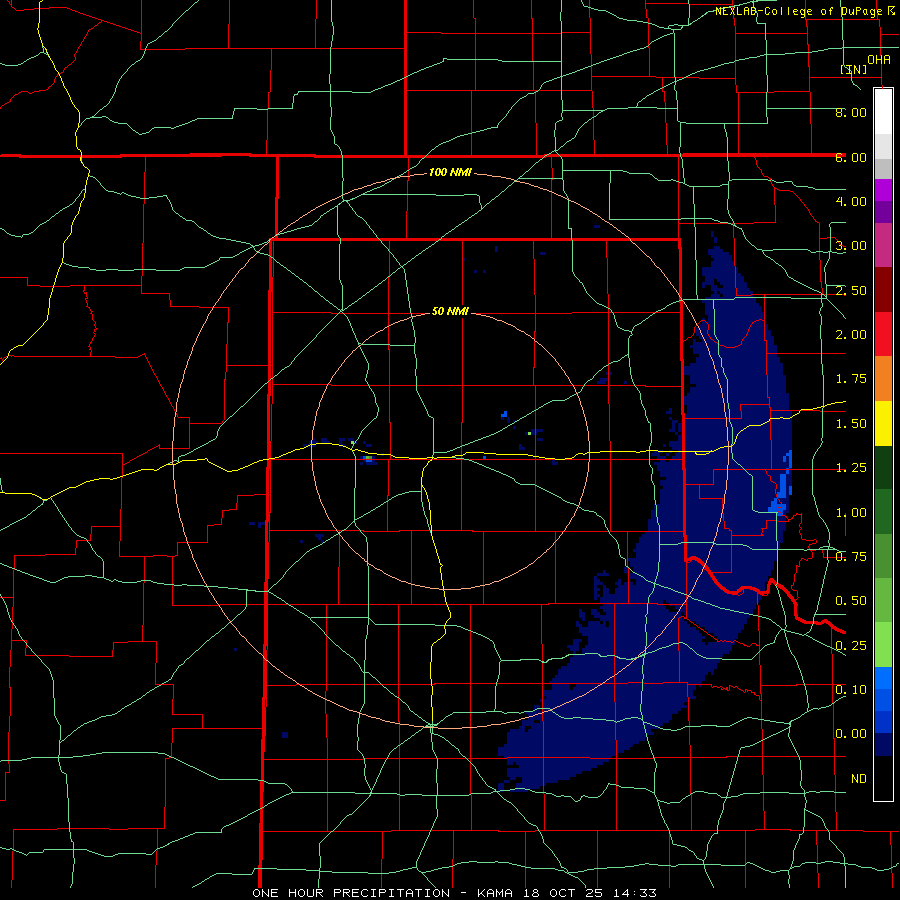Click the OHA product label
The width and height of the screenshot is (900, 900).
pyautogui.click(x=879, y=60)
